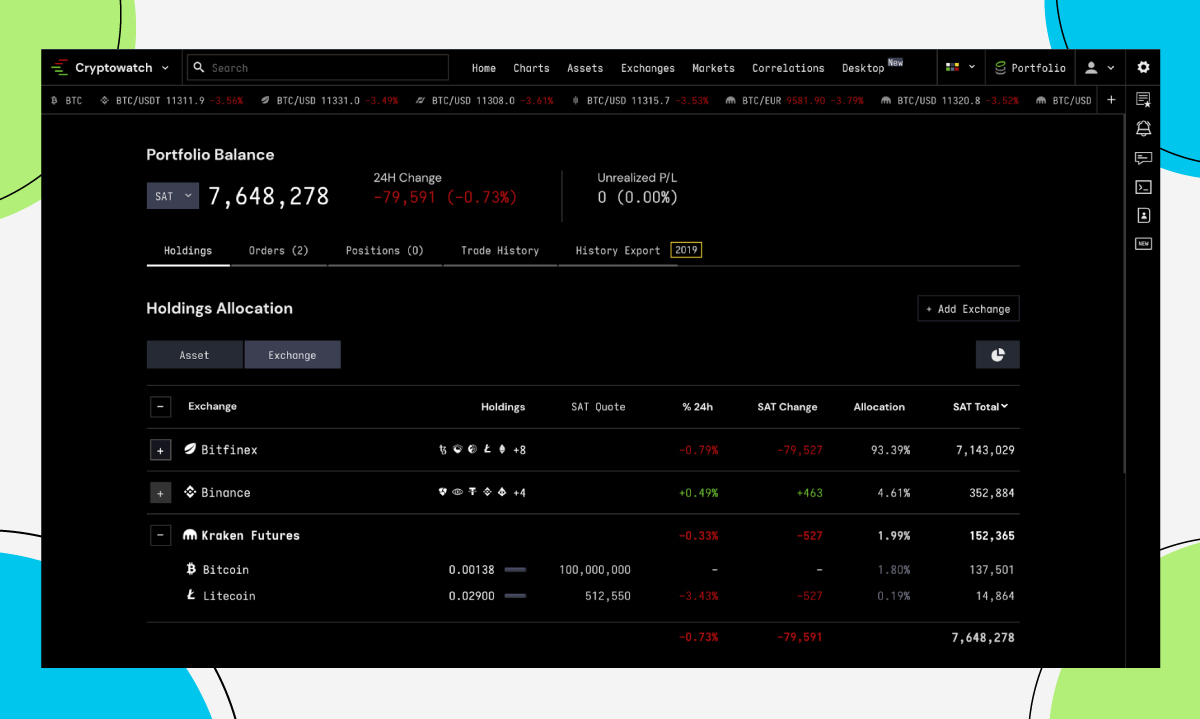Image resolution: width=1200 pixels, height=719 pixels.
Task: Open the Markets menu item
Action: click(x=713, y=67)
